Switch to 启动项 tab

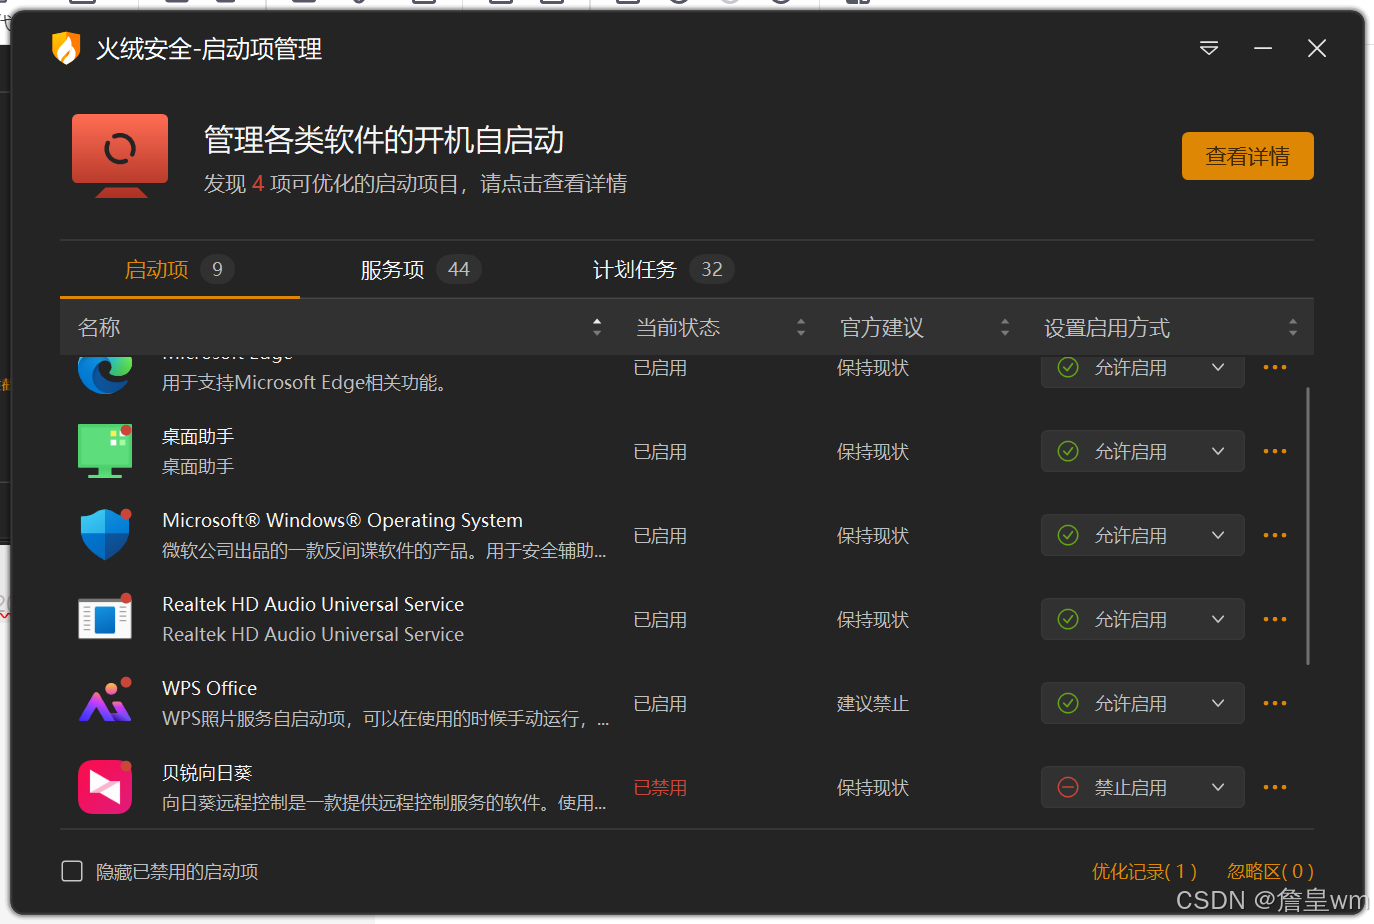[x=179, y=269]
